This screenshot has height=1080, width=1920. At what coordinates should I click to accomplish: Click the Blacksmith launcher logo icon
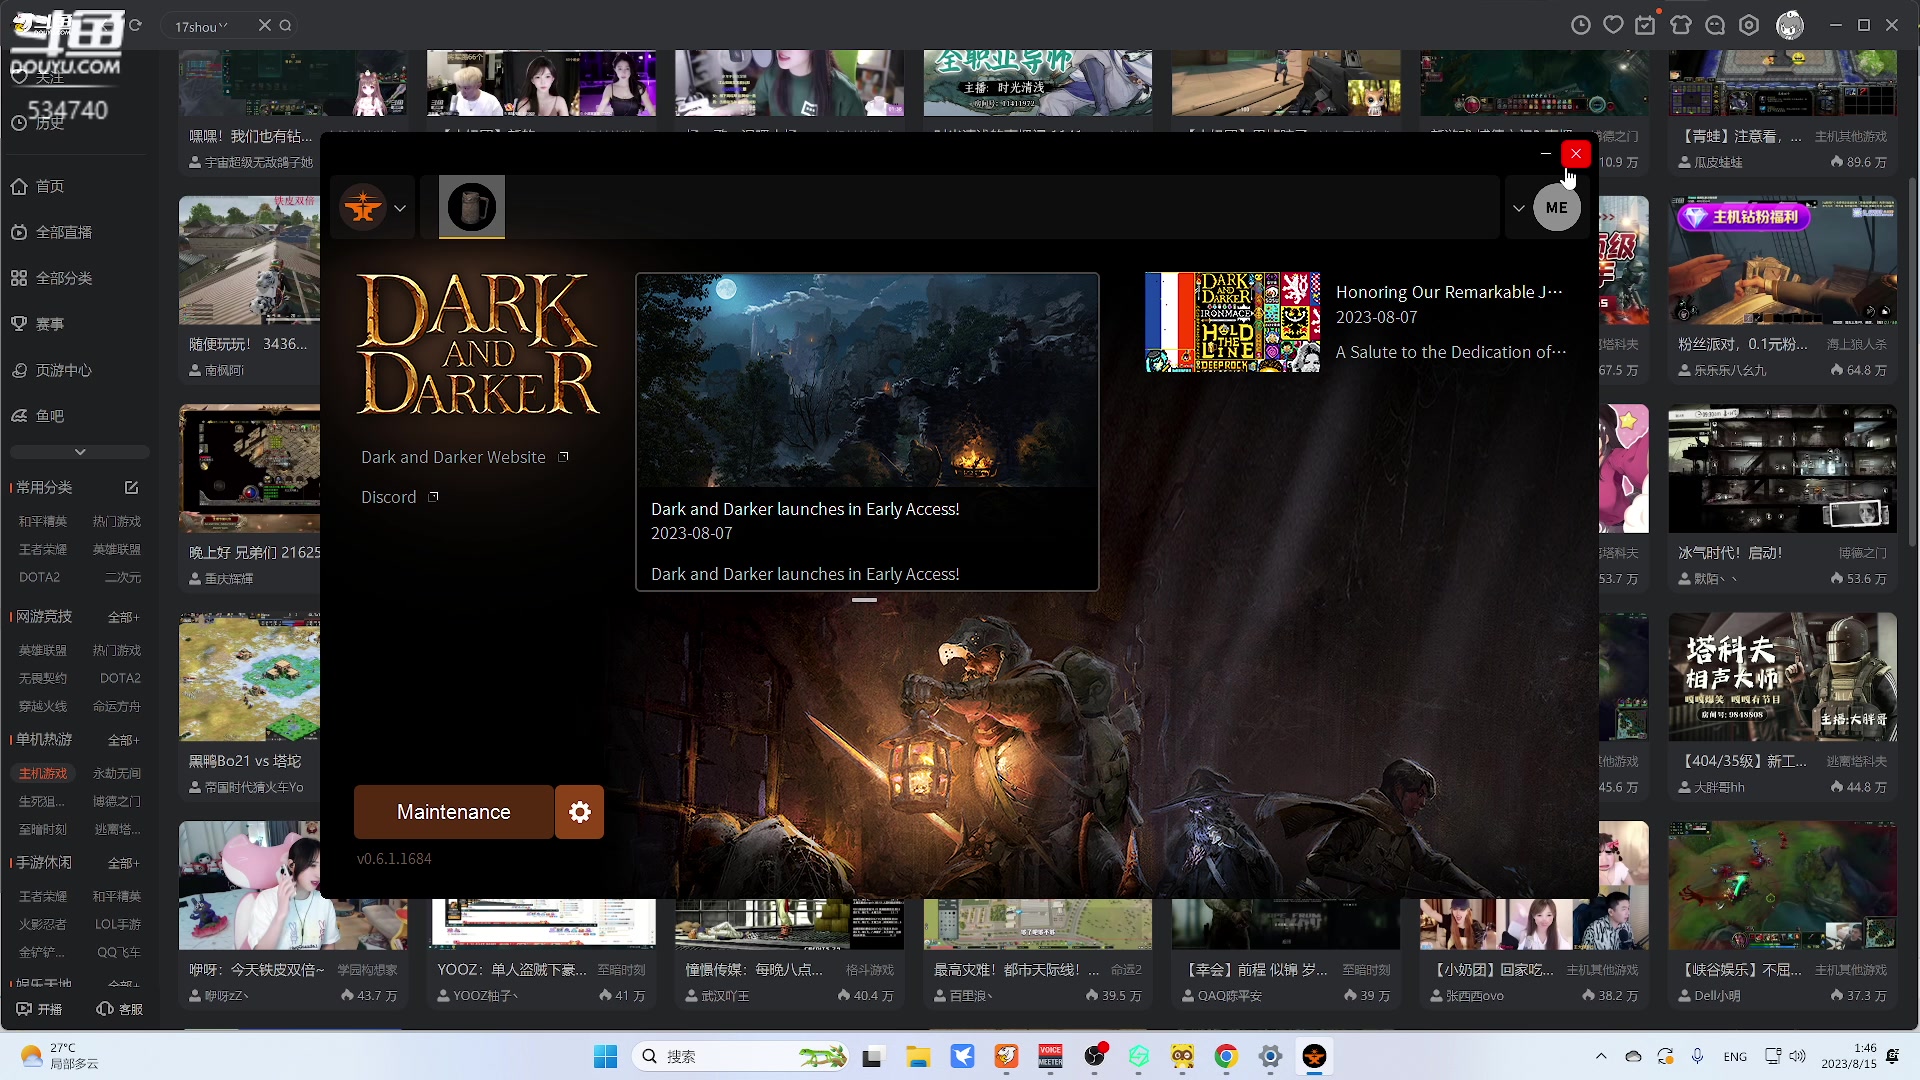click(x=363, y=208)
